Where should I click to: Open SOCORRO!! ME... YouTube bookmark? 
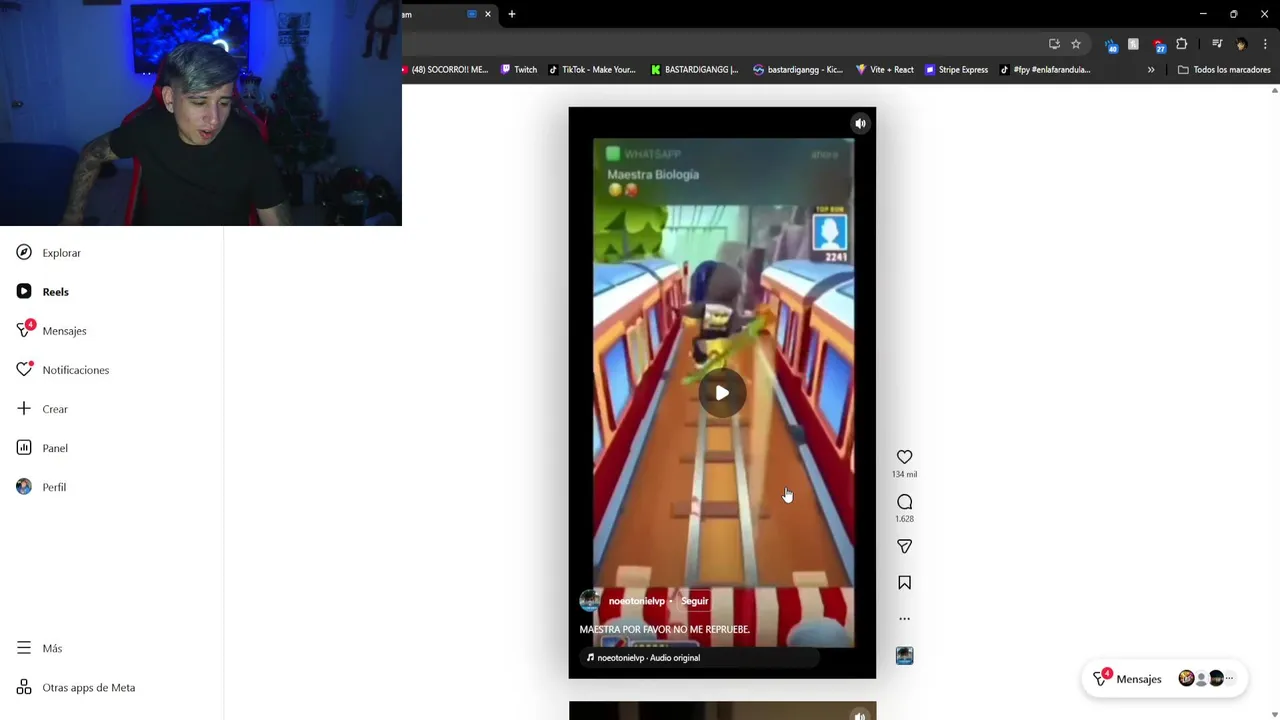(446, 70)
